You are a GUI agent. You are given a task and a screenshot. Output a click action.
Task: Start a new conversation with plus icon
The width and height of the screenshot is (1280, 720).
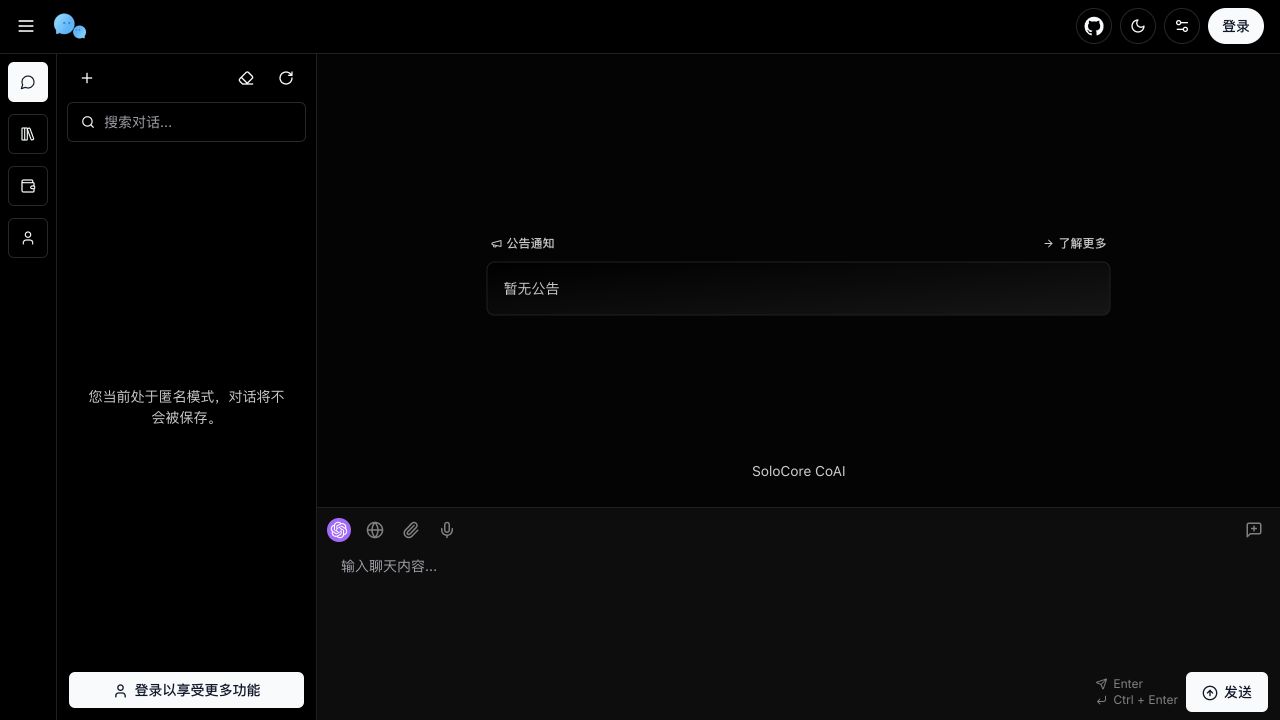tap(87, 78)
